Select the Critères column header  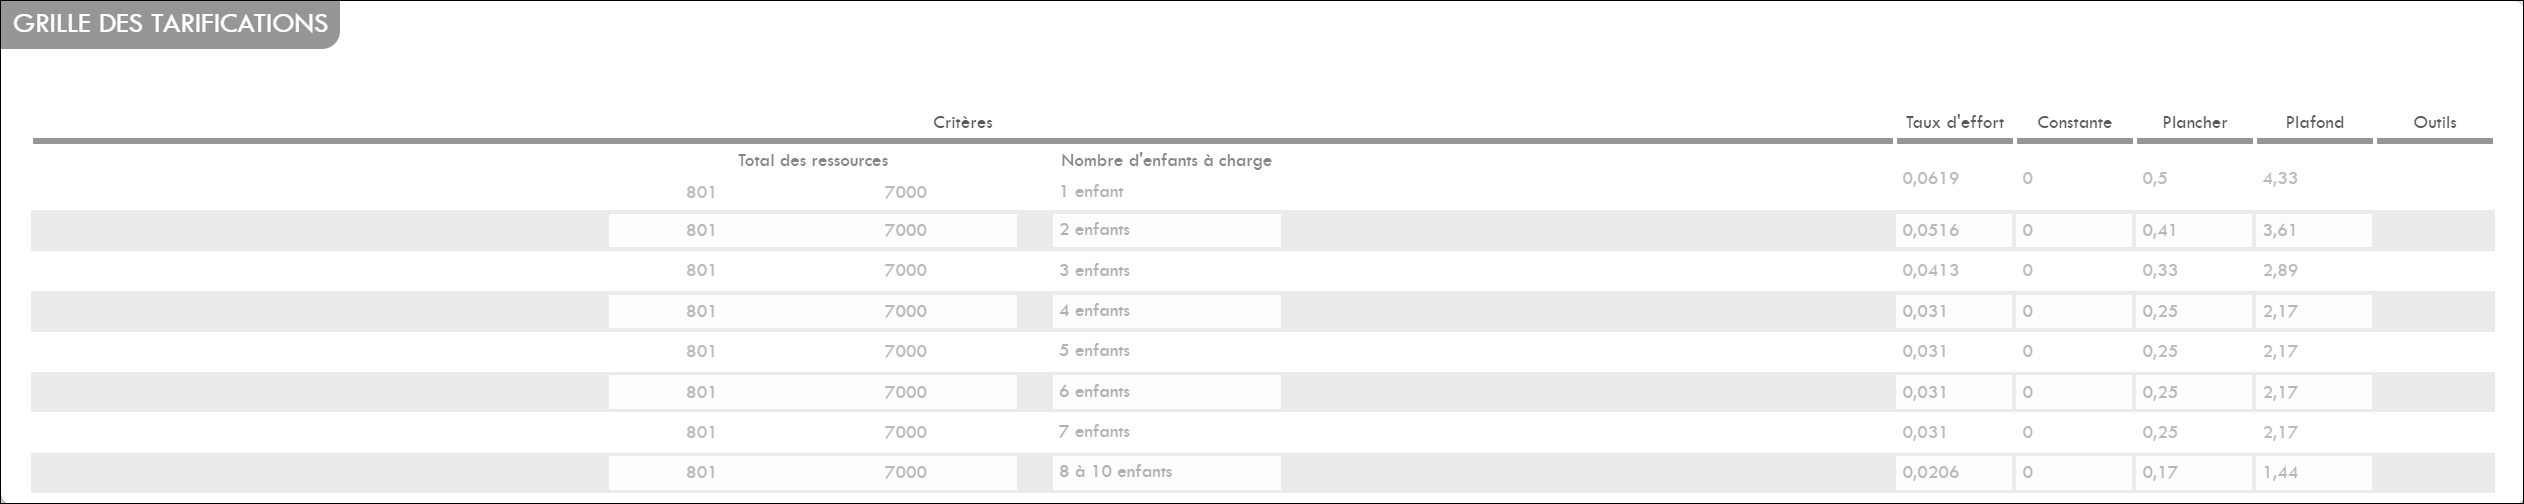963,122
